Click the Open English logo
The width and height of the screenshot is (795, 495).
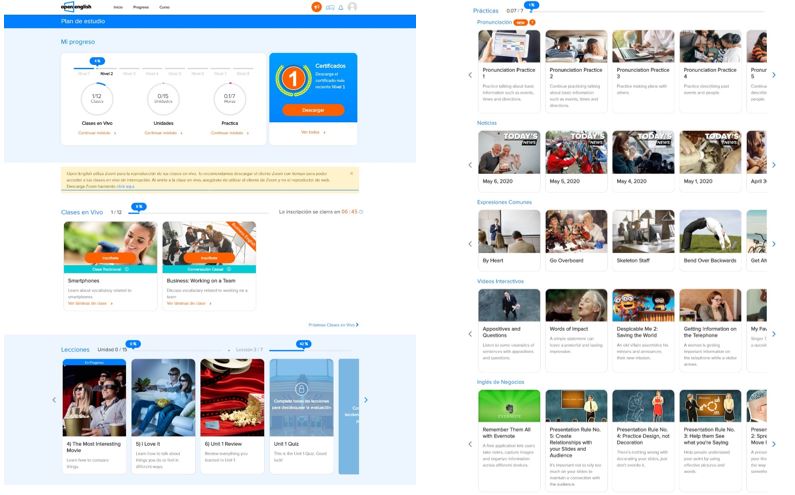[76, 7]
